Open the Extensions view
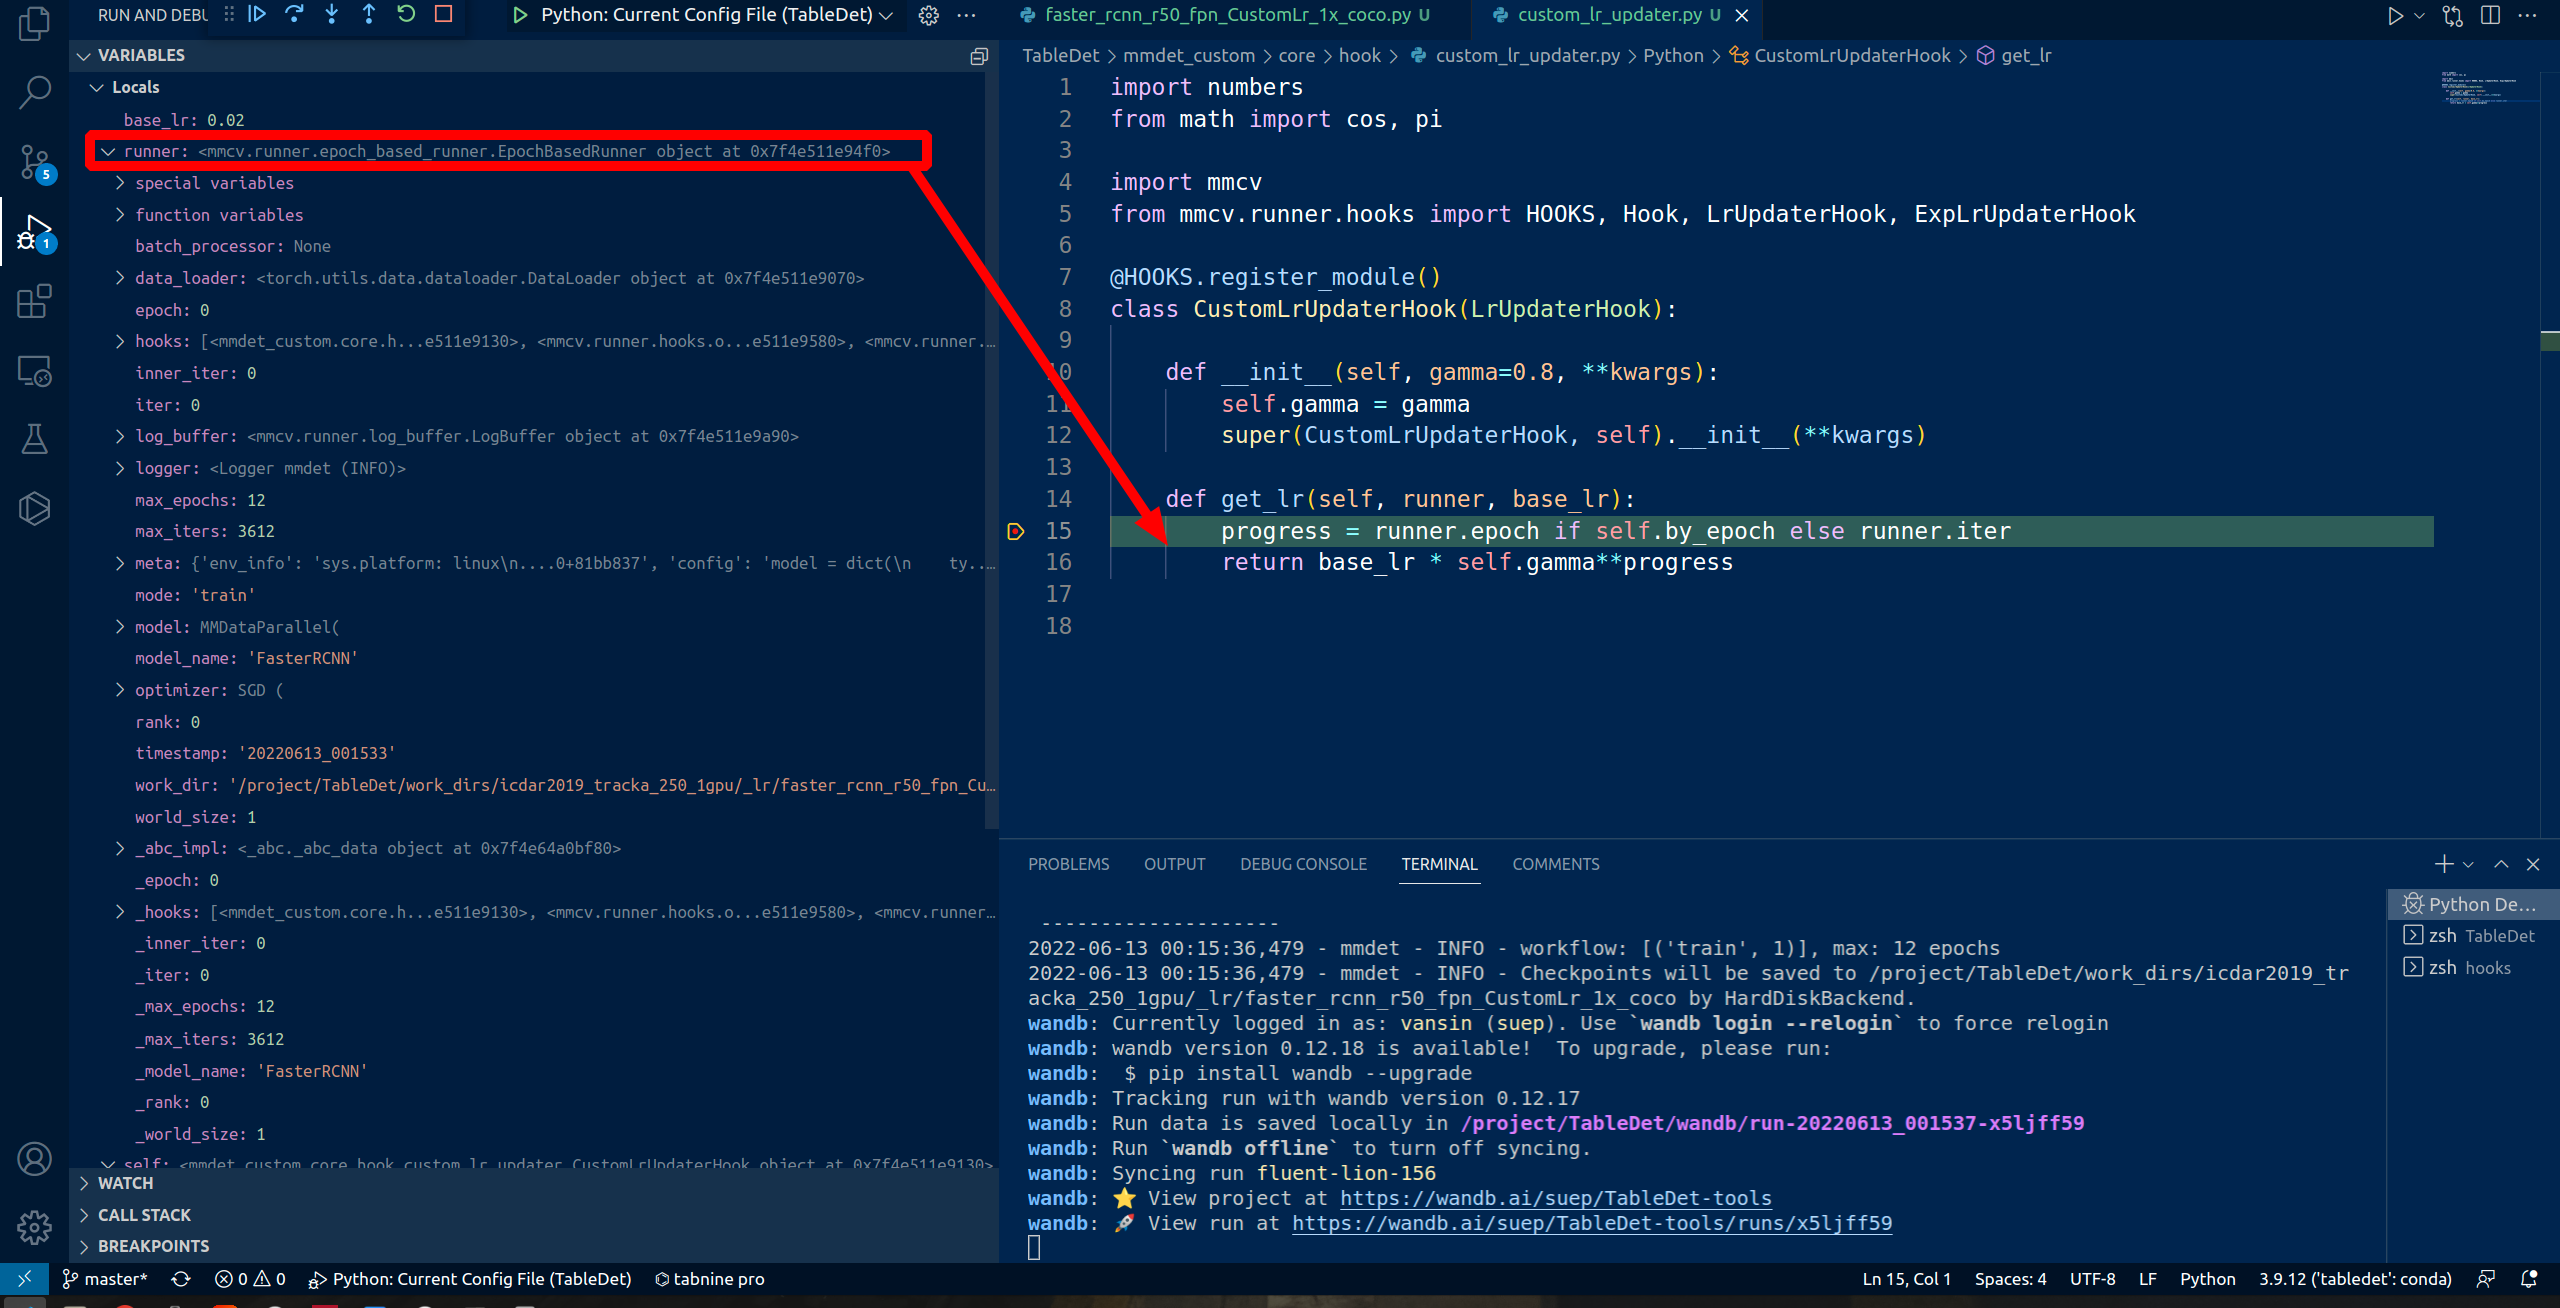The height and width of the screenshot is (1308, 2560). (33, 301)
